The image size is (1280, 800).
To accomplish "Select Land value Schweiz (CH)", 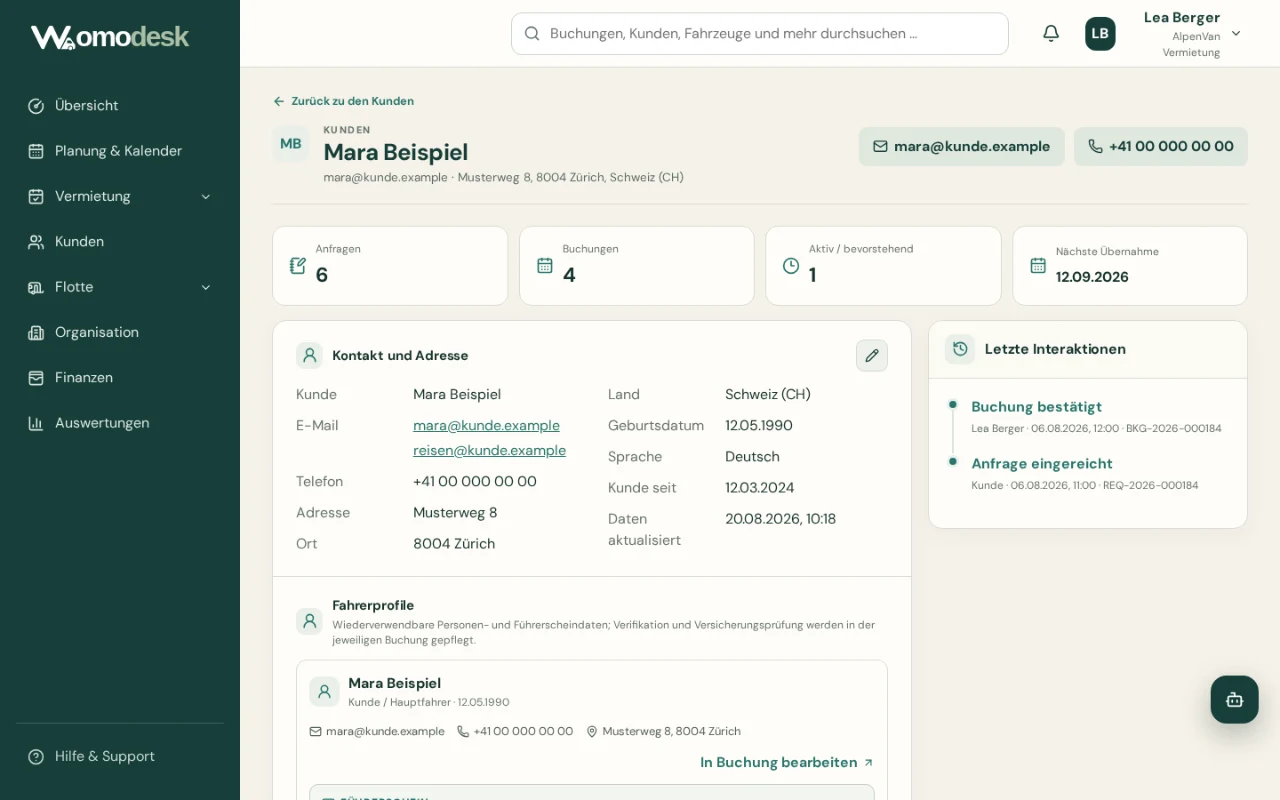I will (x=768, y=395).
